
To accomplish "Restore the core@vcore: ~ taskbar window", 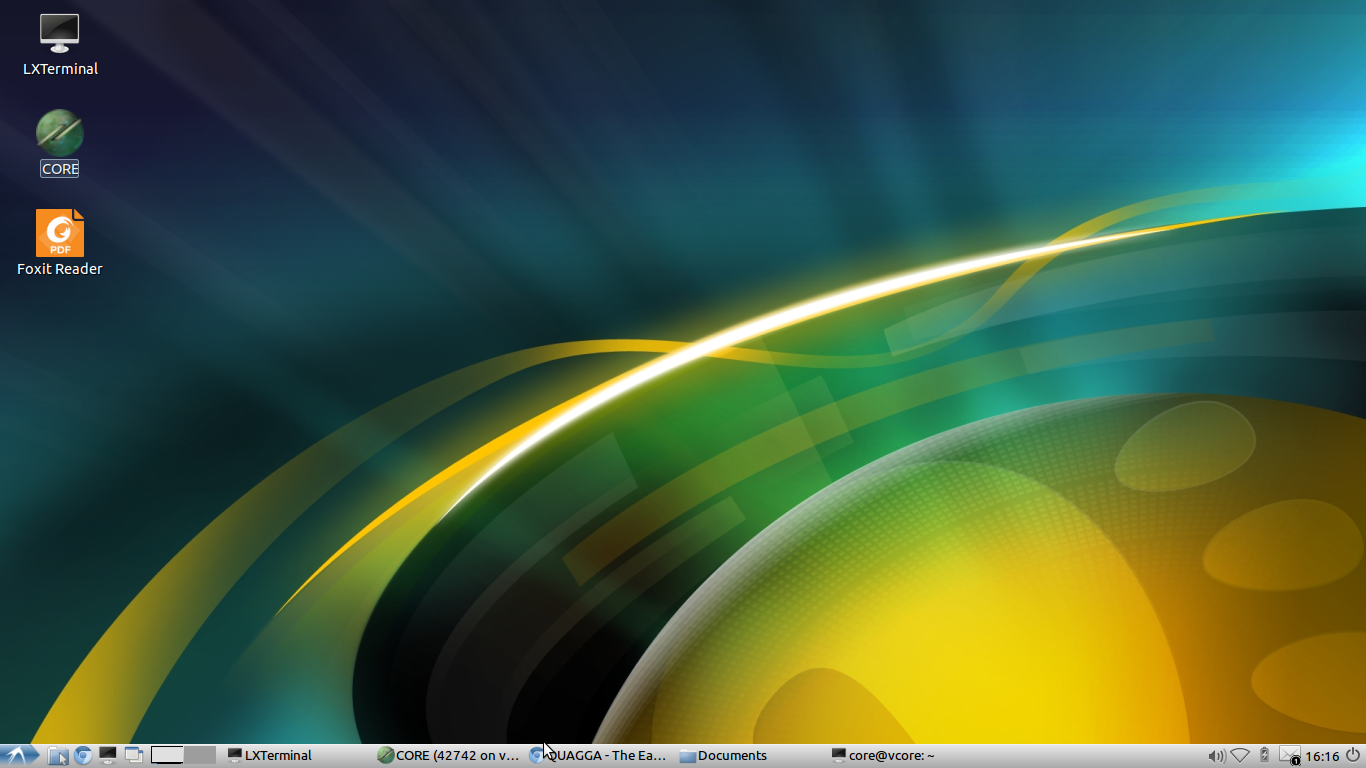I will tap(902, 756).
